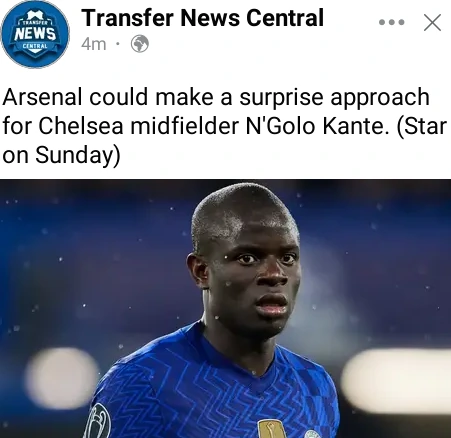Click the NEWS shield text inside page logo
Viewport: 451px width, 438px height.
pos(35,33)
